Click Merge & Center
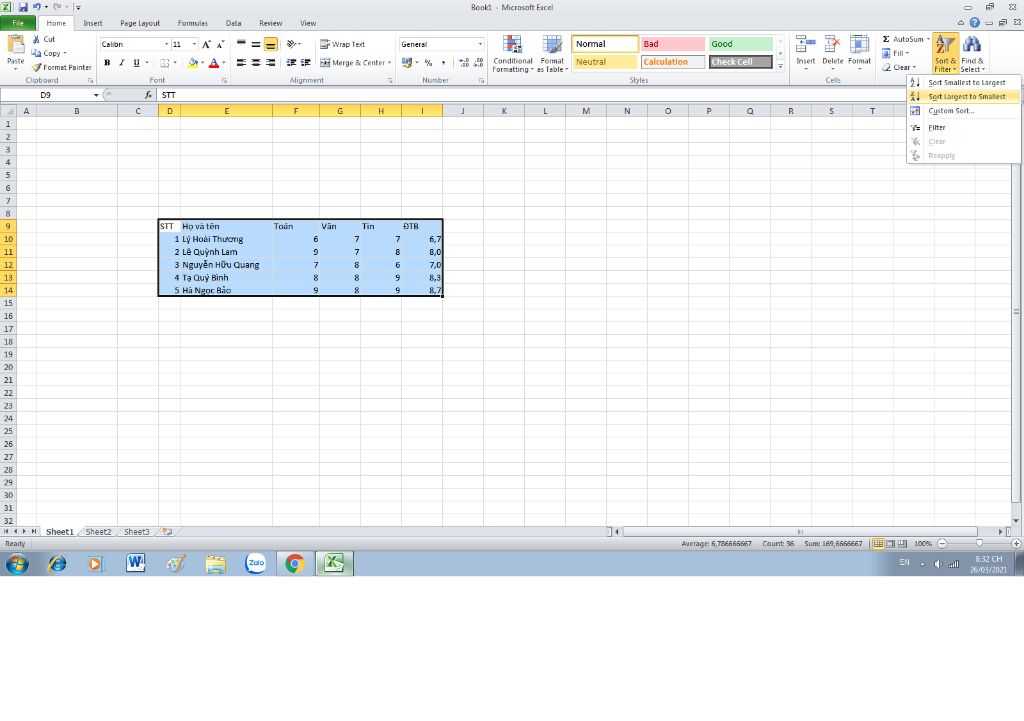 coord(353,63)
